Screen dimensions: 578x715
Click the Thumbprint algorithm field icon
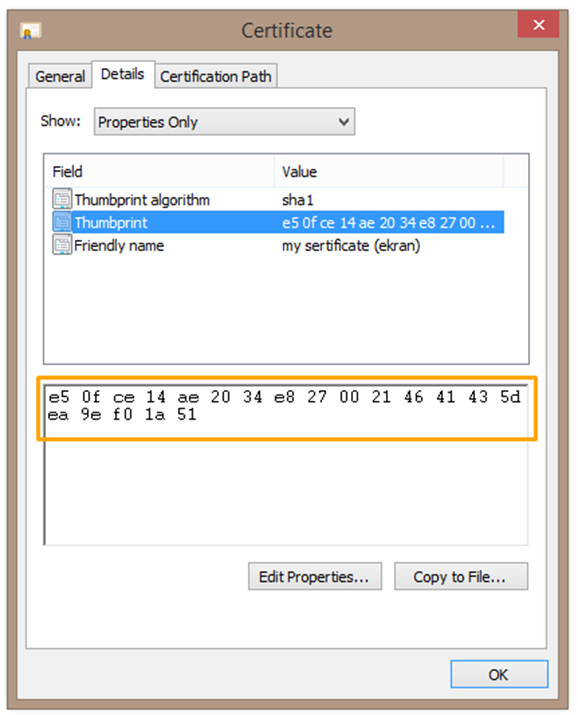[x=62, y=199]
